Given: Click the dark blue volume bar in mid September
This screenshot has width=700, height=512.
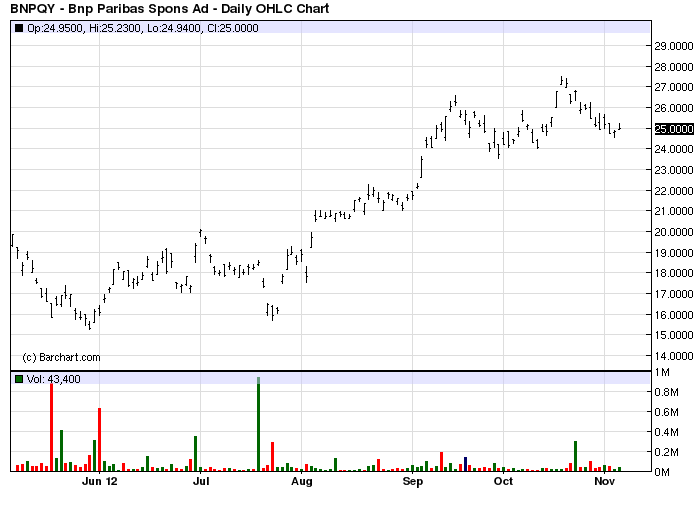Looking at the screenshot, I should coord(466,464).
